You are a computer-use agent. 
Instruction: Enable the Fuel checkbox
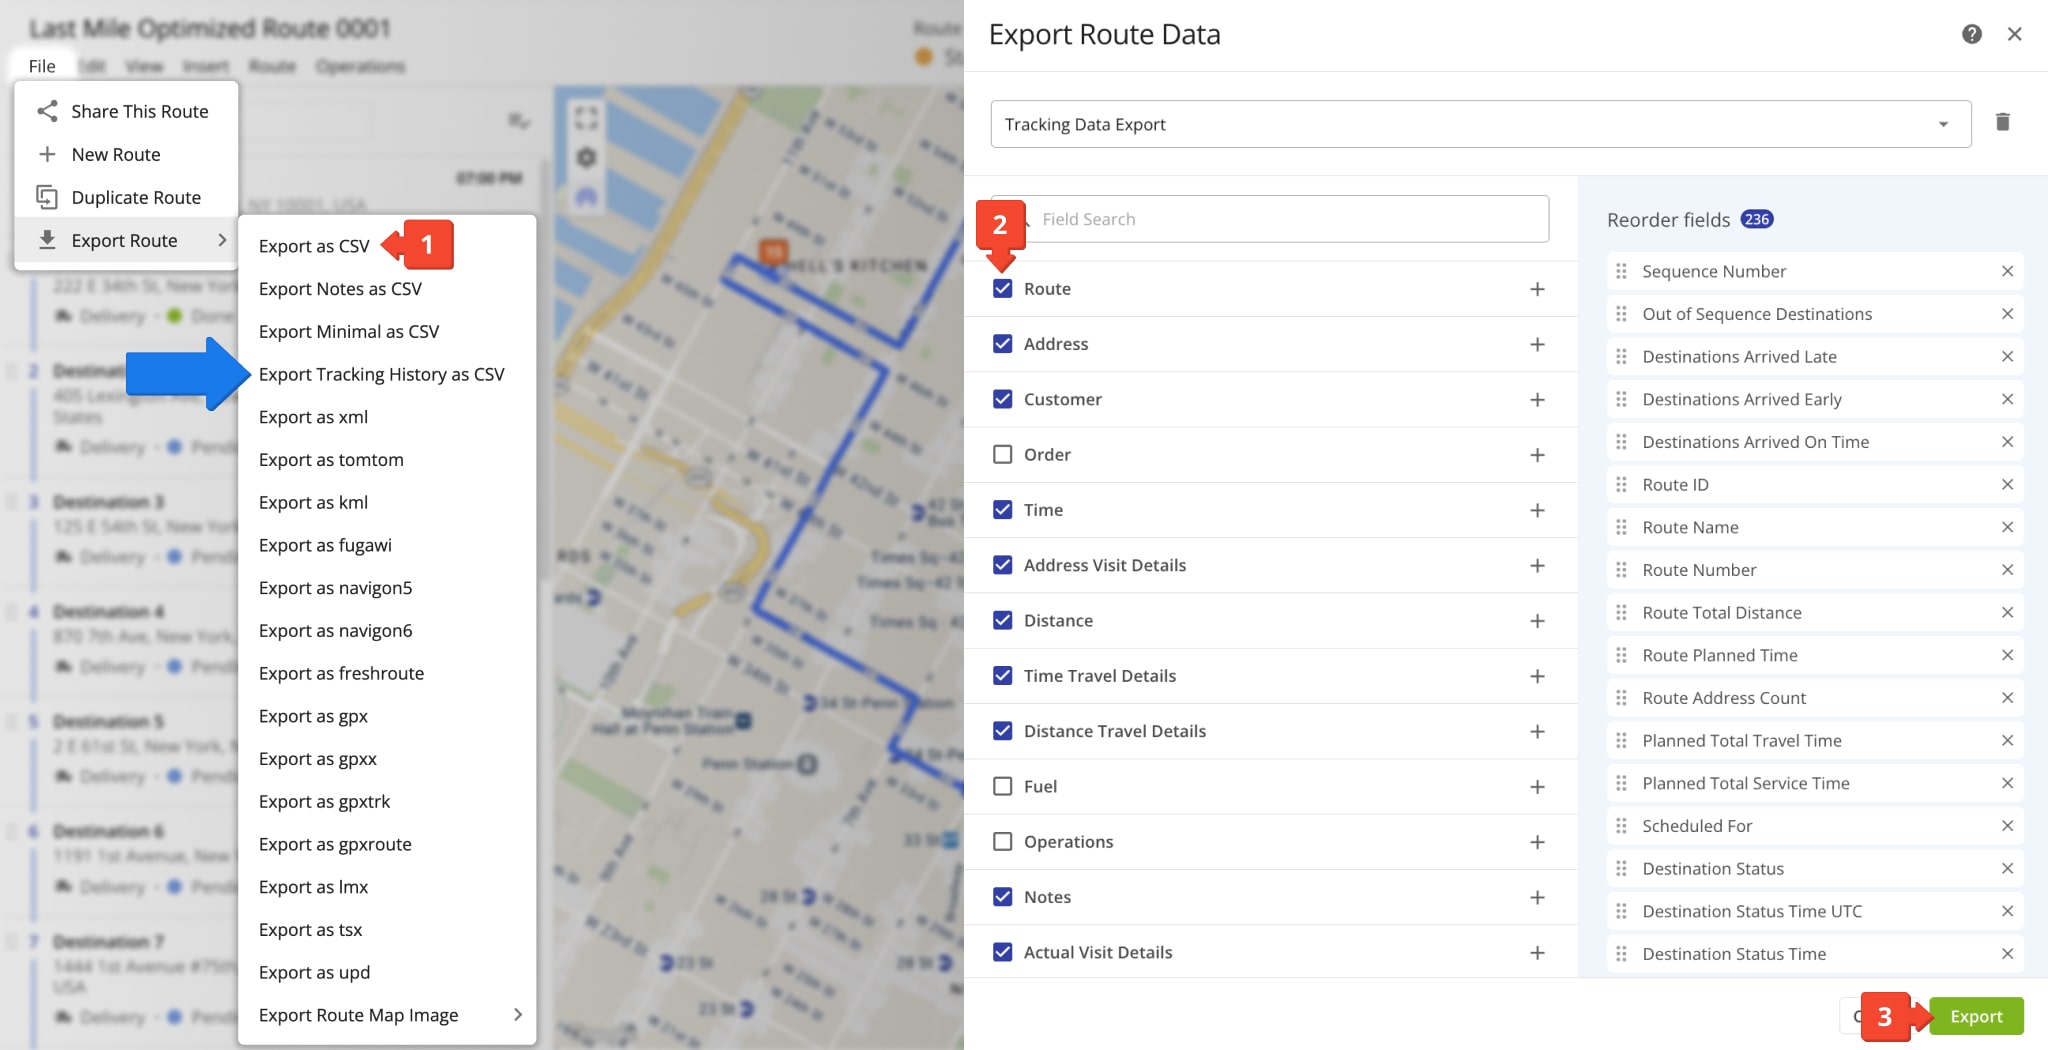[x=1002, y=786]
